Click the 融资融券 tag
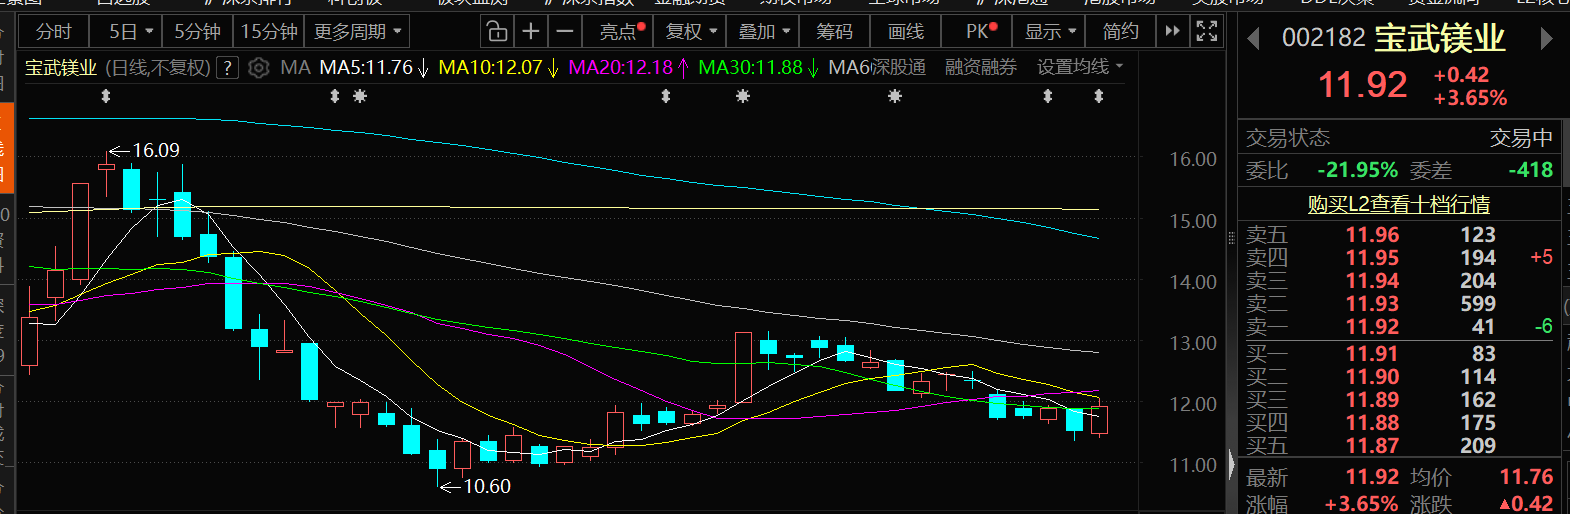Screen dimensions: 1570x514 click(981, 67)
